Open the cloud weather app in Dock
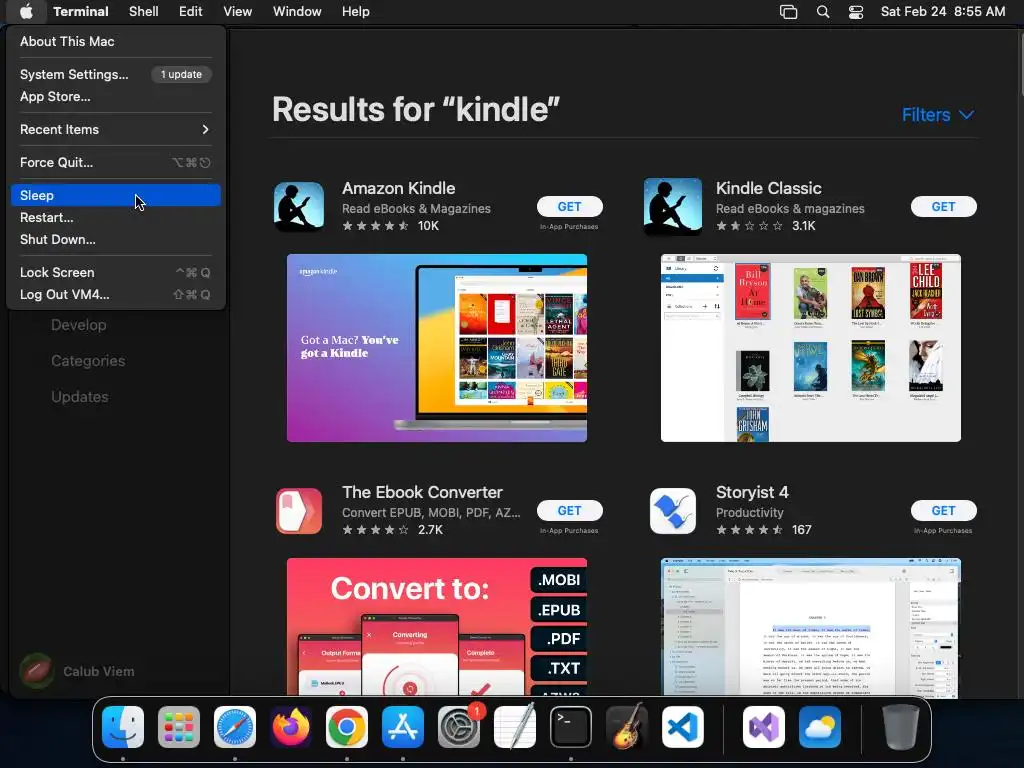This screenshot has height=768, width=1024. pos(820,727)
